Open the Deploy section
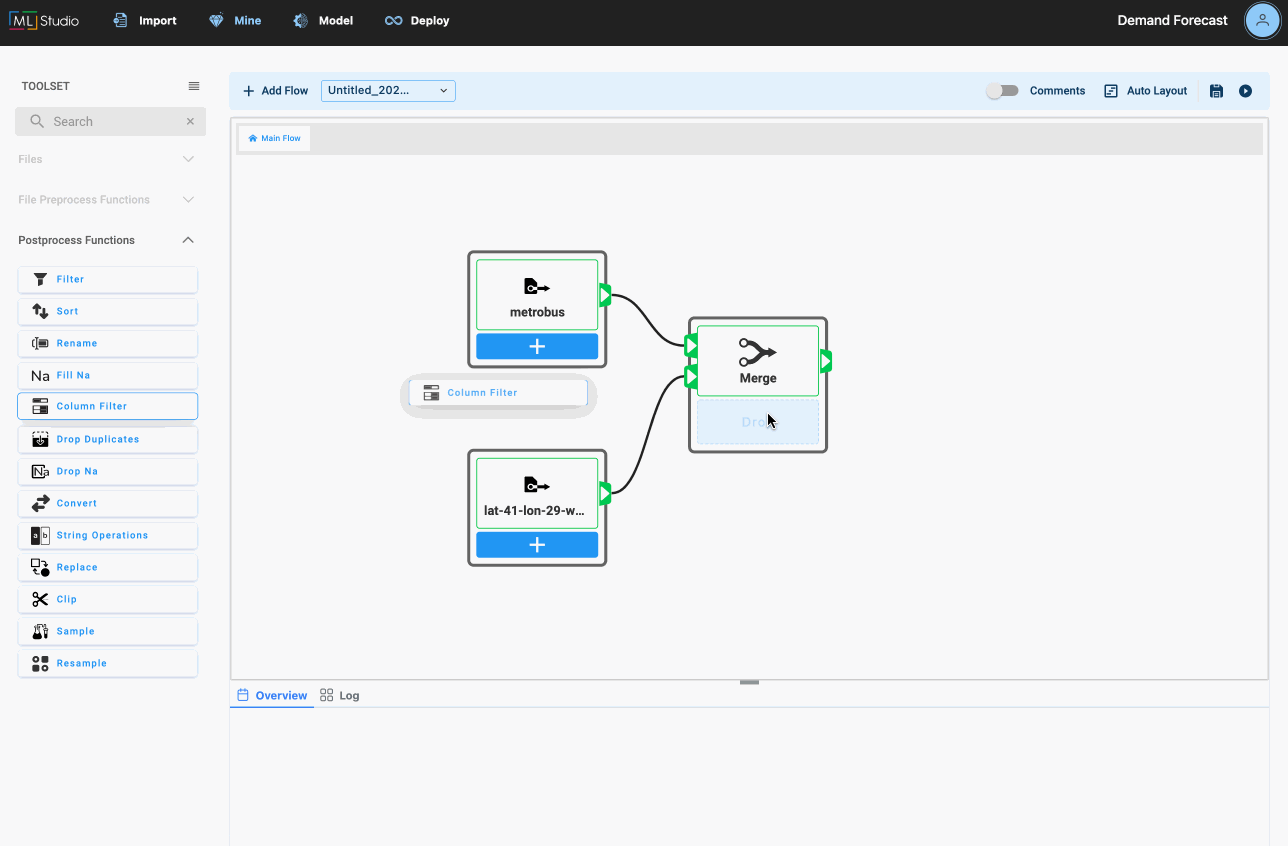The width and height of the screenshot is (1288, 846). click(417, 20)
